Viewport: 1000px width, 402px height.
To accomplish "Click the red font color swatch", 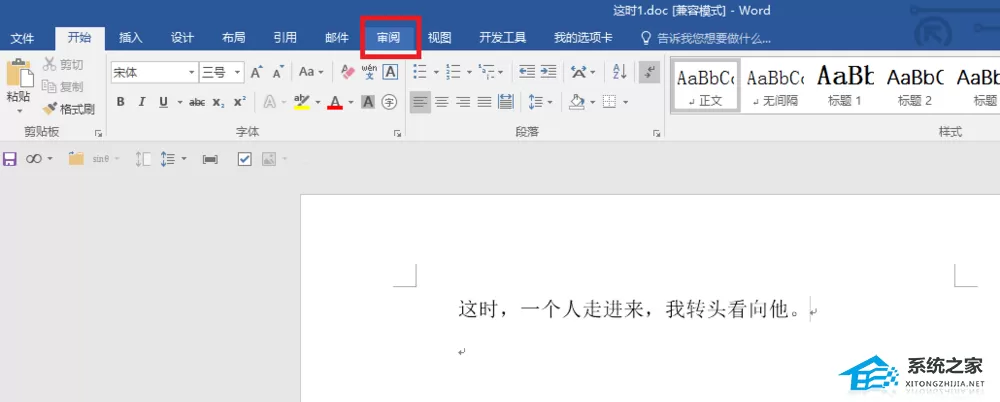I will 335,102.
